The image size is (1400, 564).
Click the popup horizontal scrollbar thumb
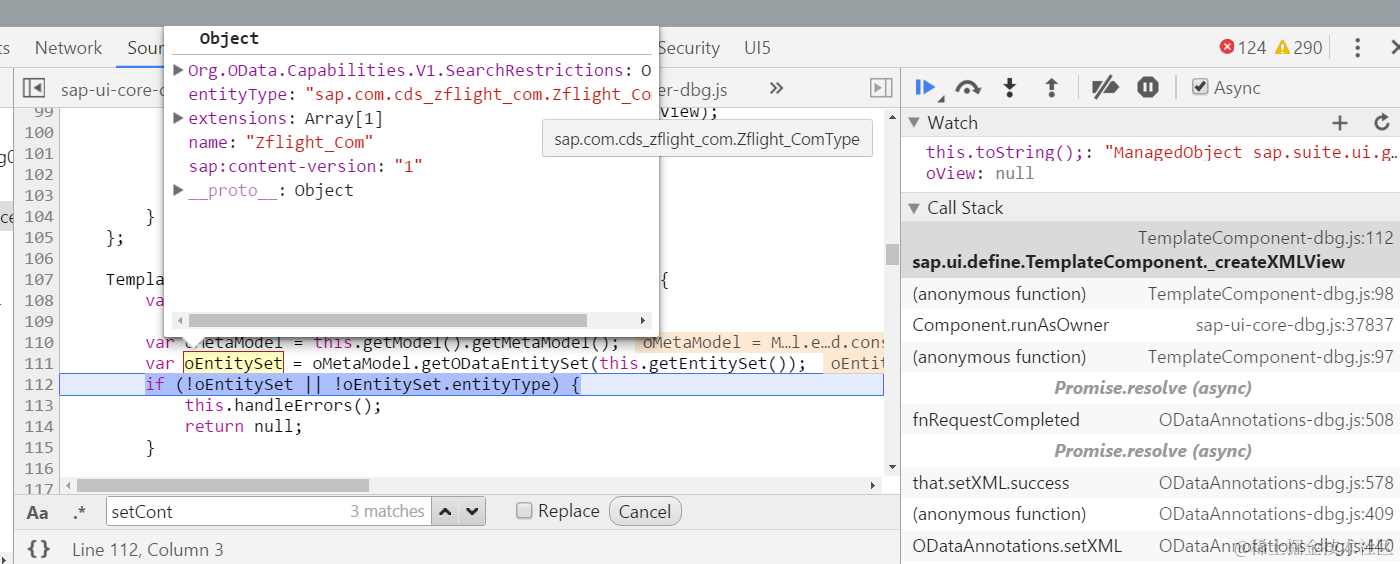[387, 320]
